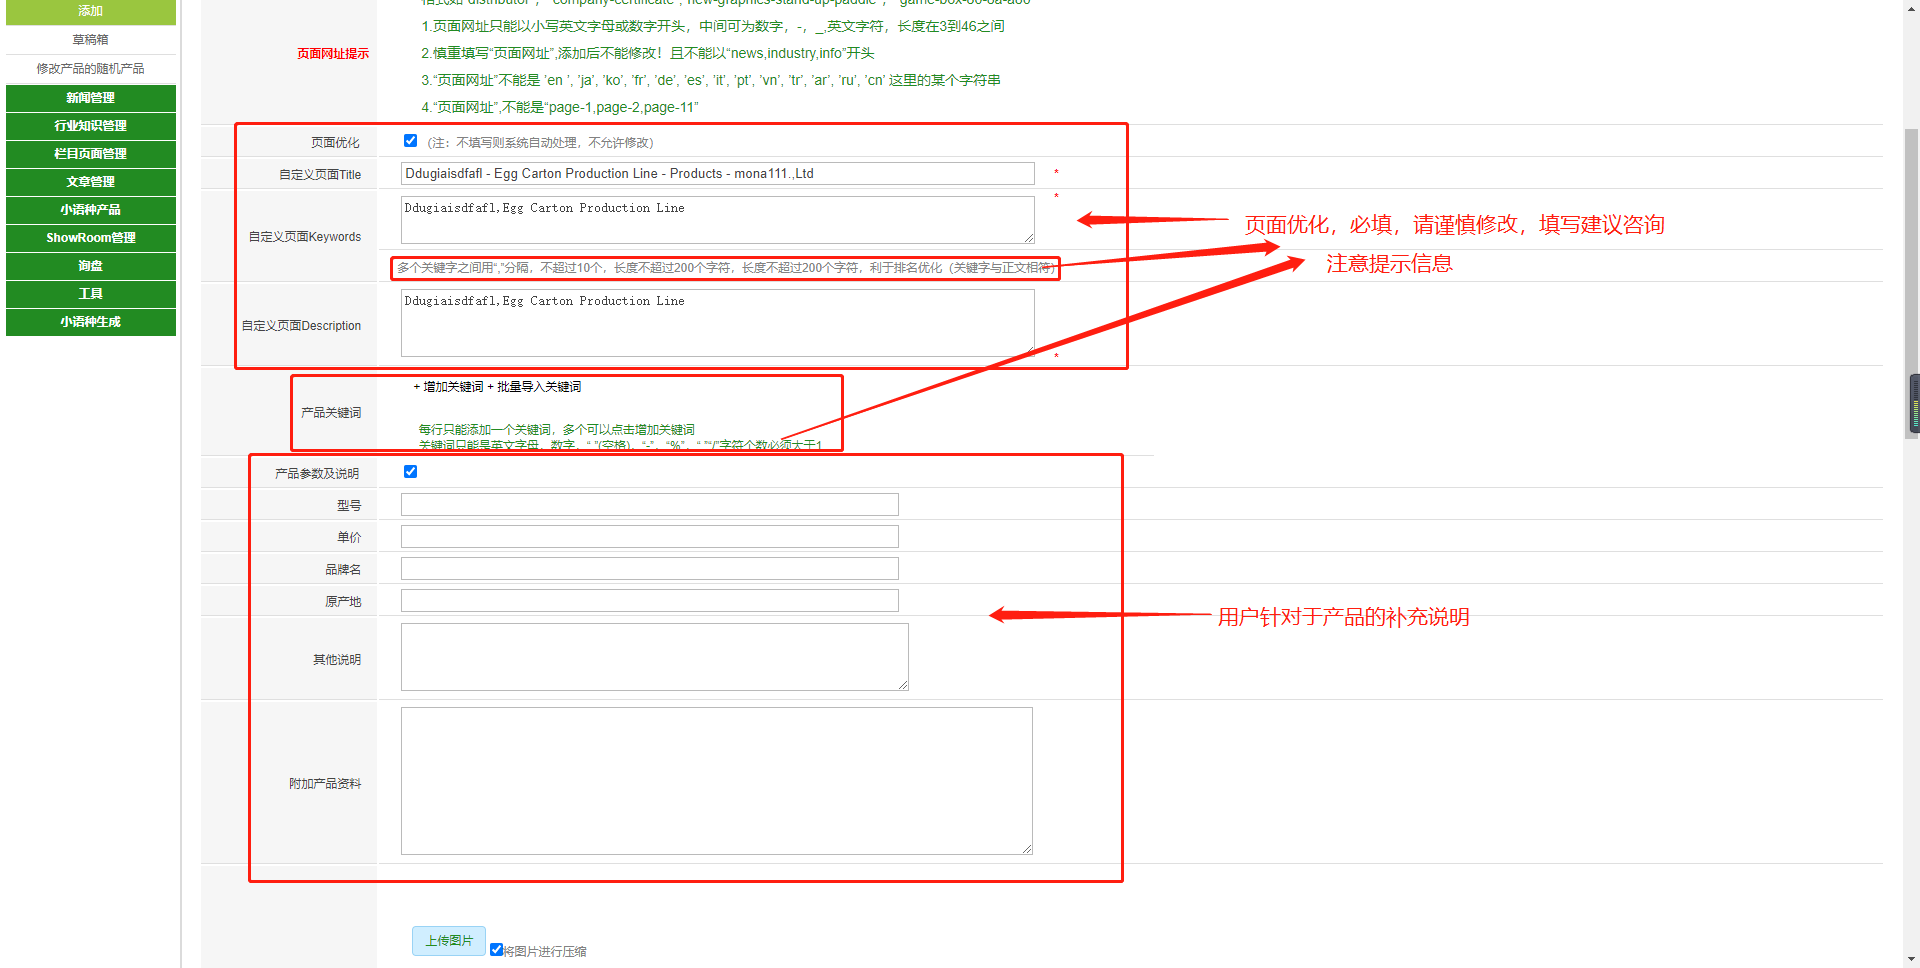Click the 其他说明 textarea resize handle
Viewport: 1920px width, 968px height.
click(x=903, y=685)
